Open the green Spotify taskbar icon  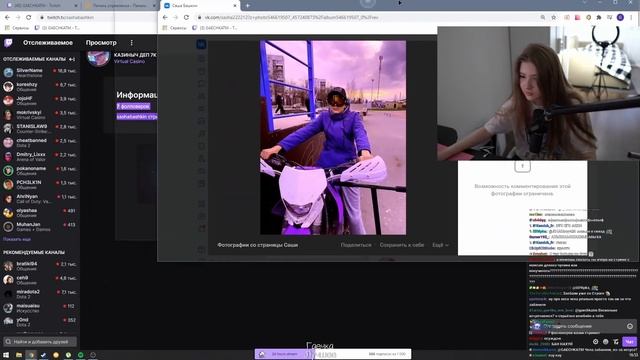click(x=80, y=355)
